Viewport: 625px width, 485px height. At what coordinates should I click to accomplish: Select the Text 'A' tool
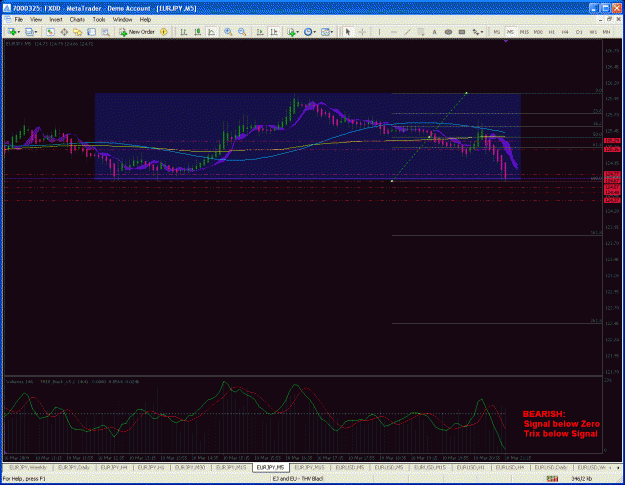[434, 32]
